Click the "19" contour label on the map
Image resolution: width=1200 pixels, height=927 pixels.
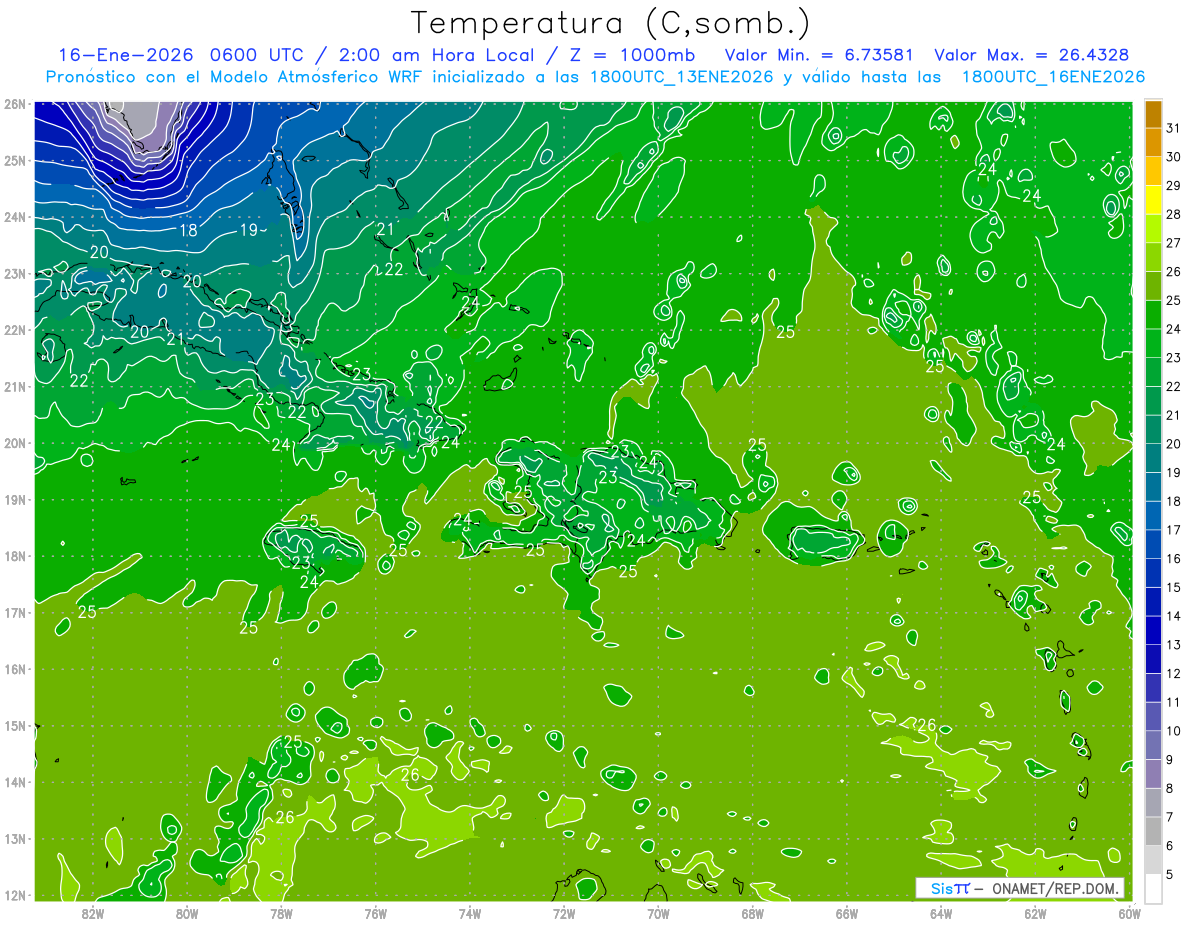coord(249,230)
